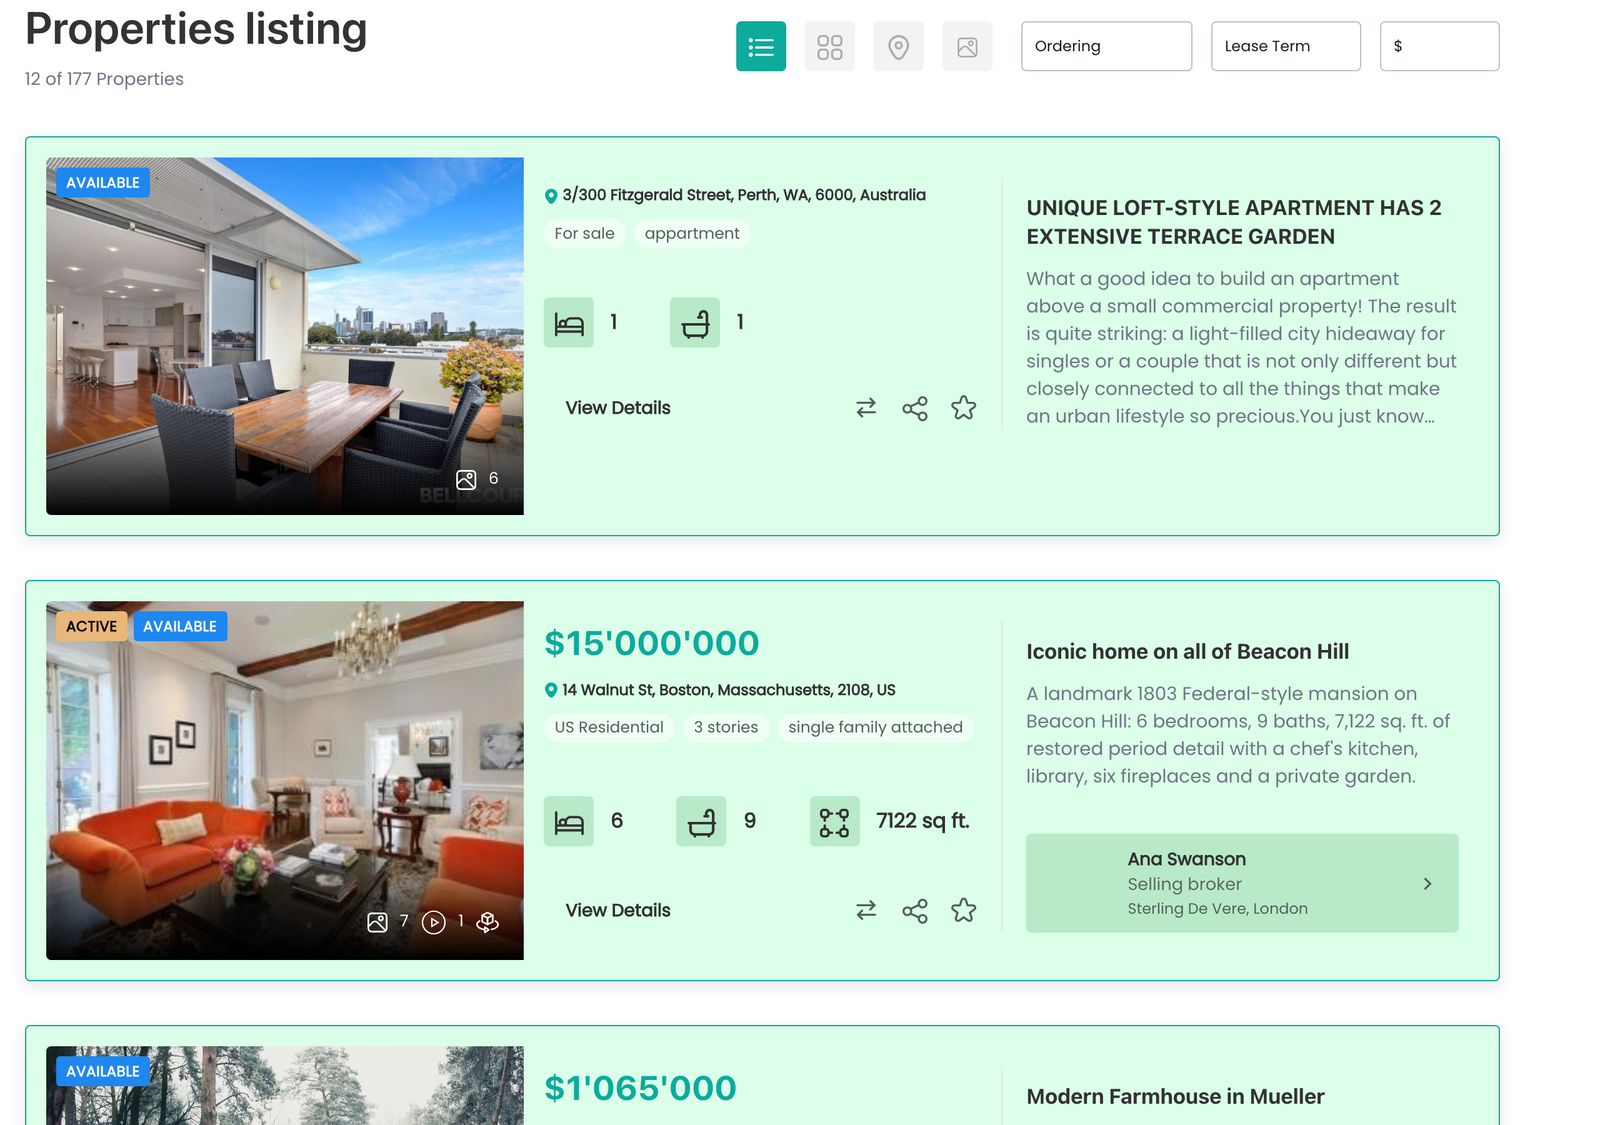The height and width of the screenshot is (1125, 1600).
Task: Open the Lease Term dropdown
Action: point(1286,46)
